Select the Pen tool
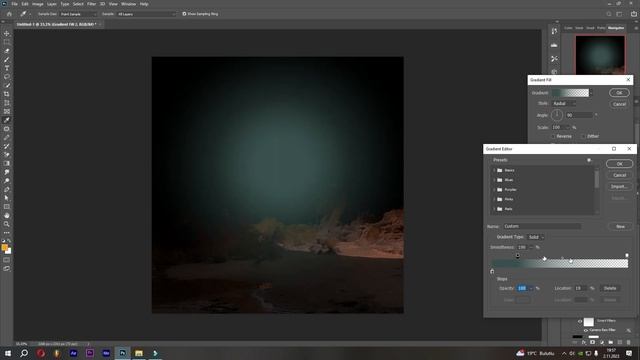Image resolution: width=640 pixels, height=360 pixels. pyautogui.click(x=7, y=189)
